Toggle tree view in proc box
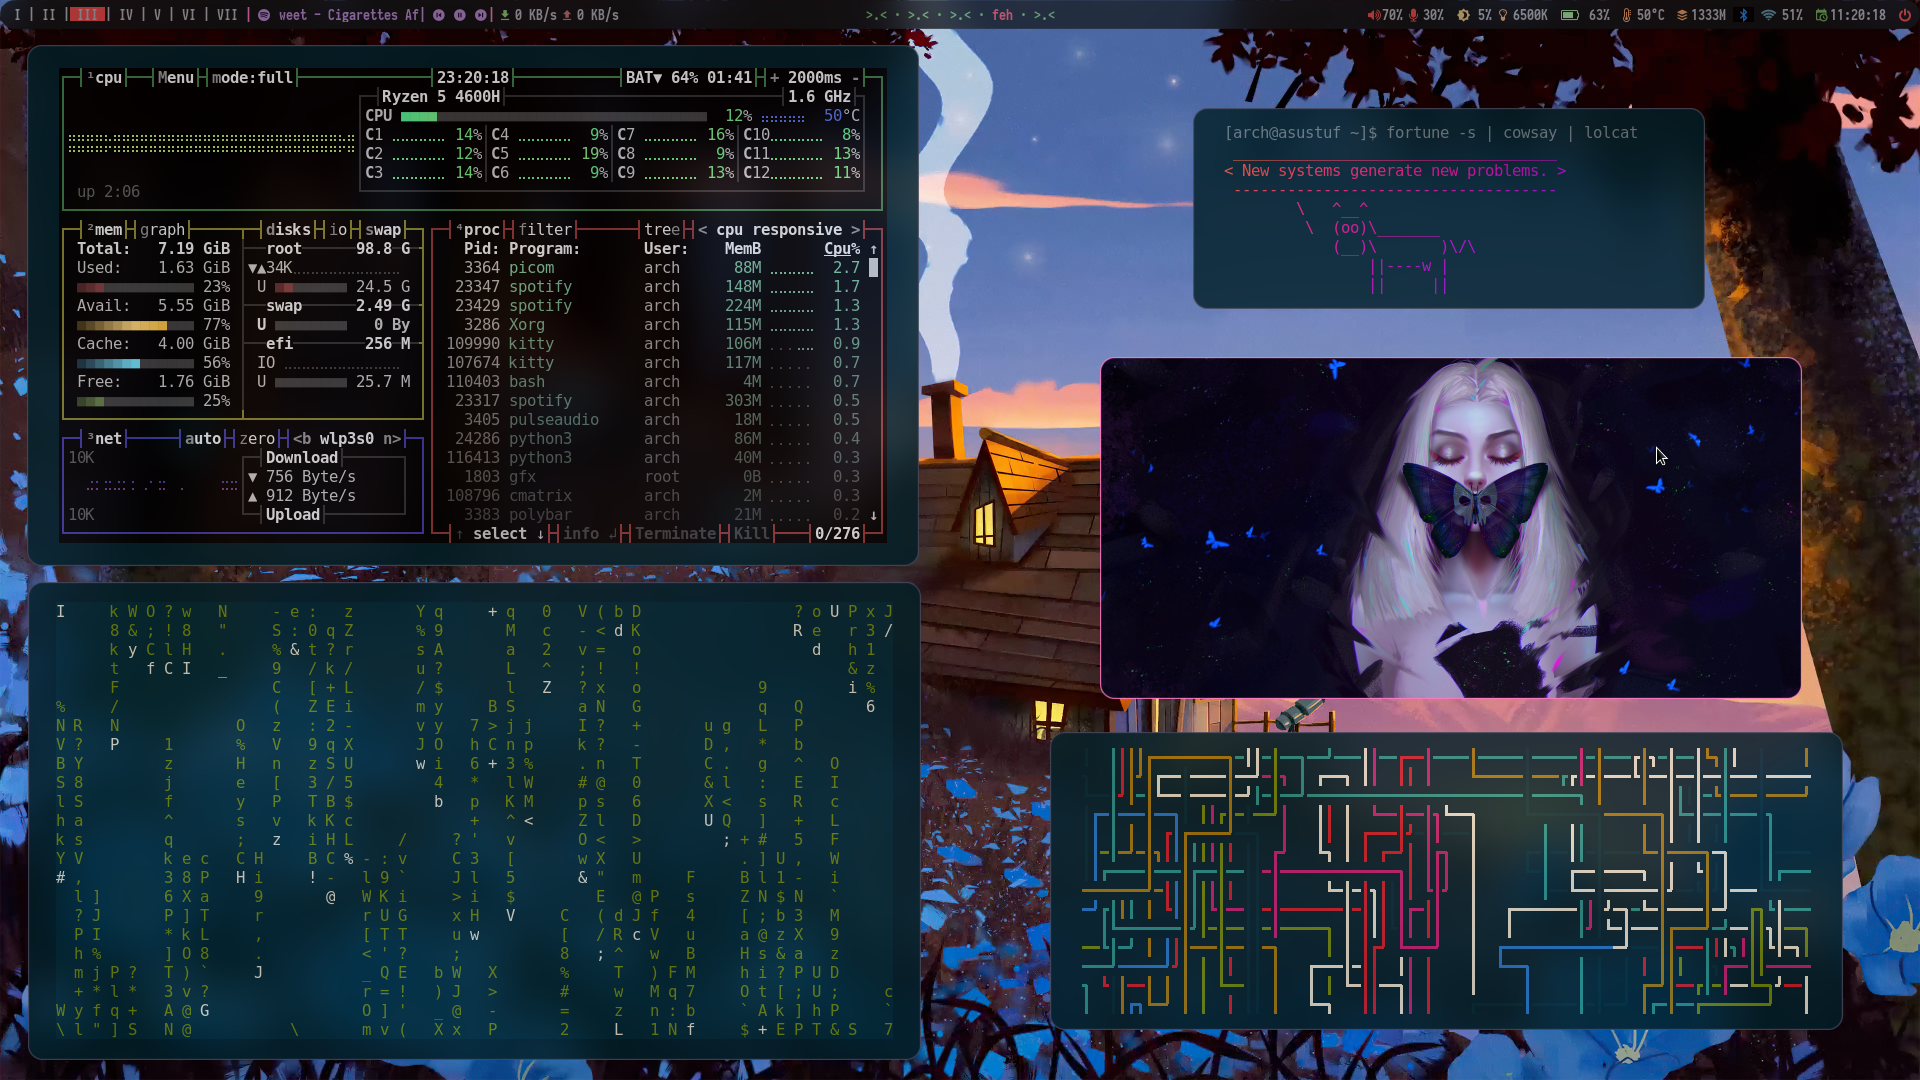Image resolution: width=1920 pixels, height=1080 pixels. 661,229
